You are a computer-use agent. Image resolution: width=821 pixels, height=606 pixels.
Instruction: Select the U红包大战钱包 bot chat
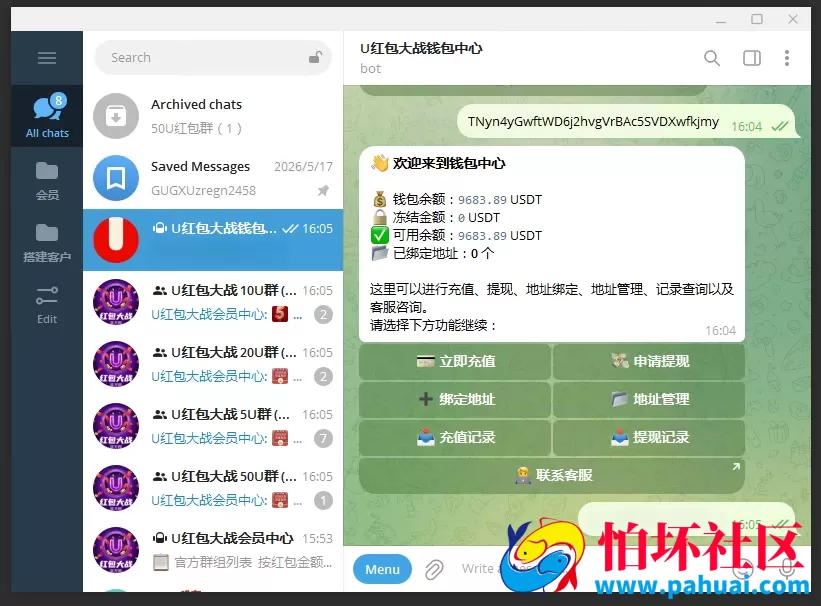coord(213,240)
